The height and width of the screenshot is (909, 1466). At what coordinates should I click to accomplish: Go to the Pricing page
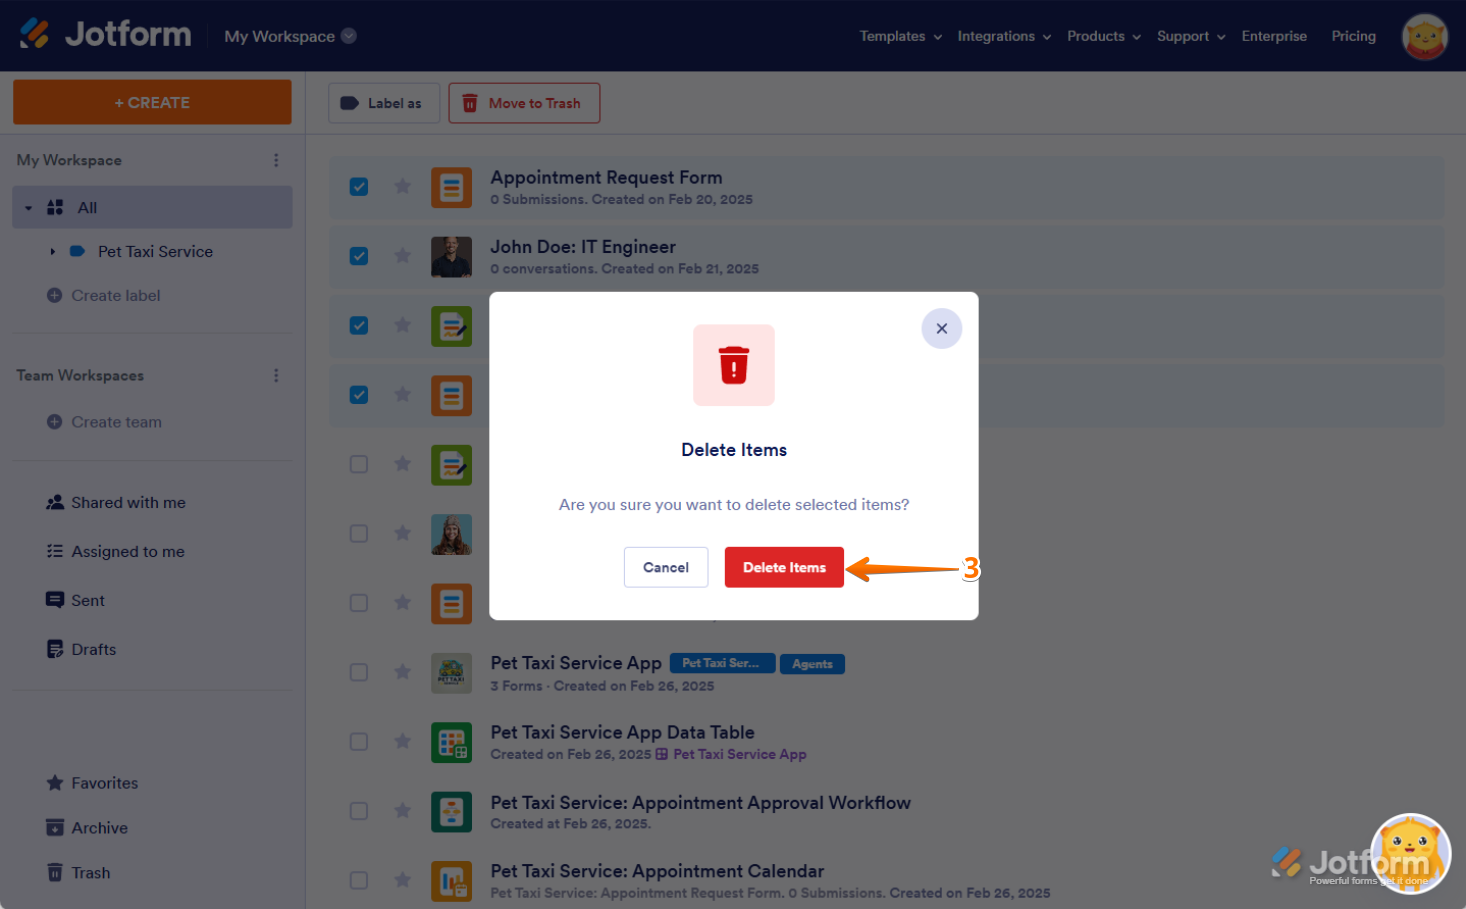(x=1353, y=36)
